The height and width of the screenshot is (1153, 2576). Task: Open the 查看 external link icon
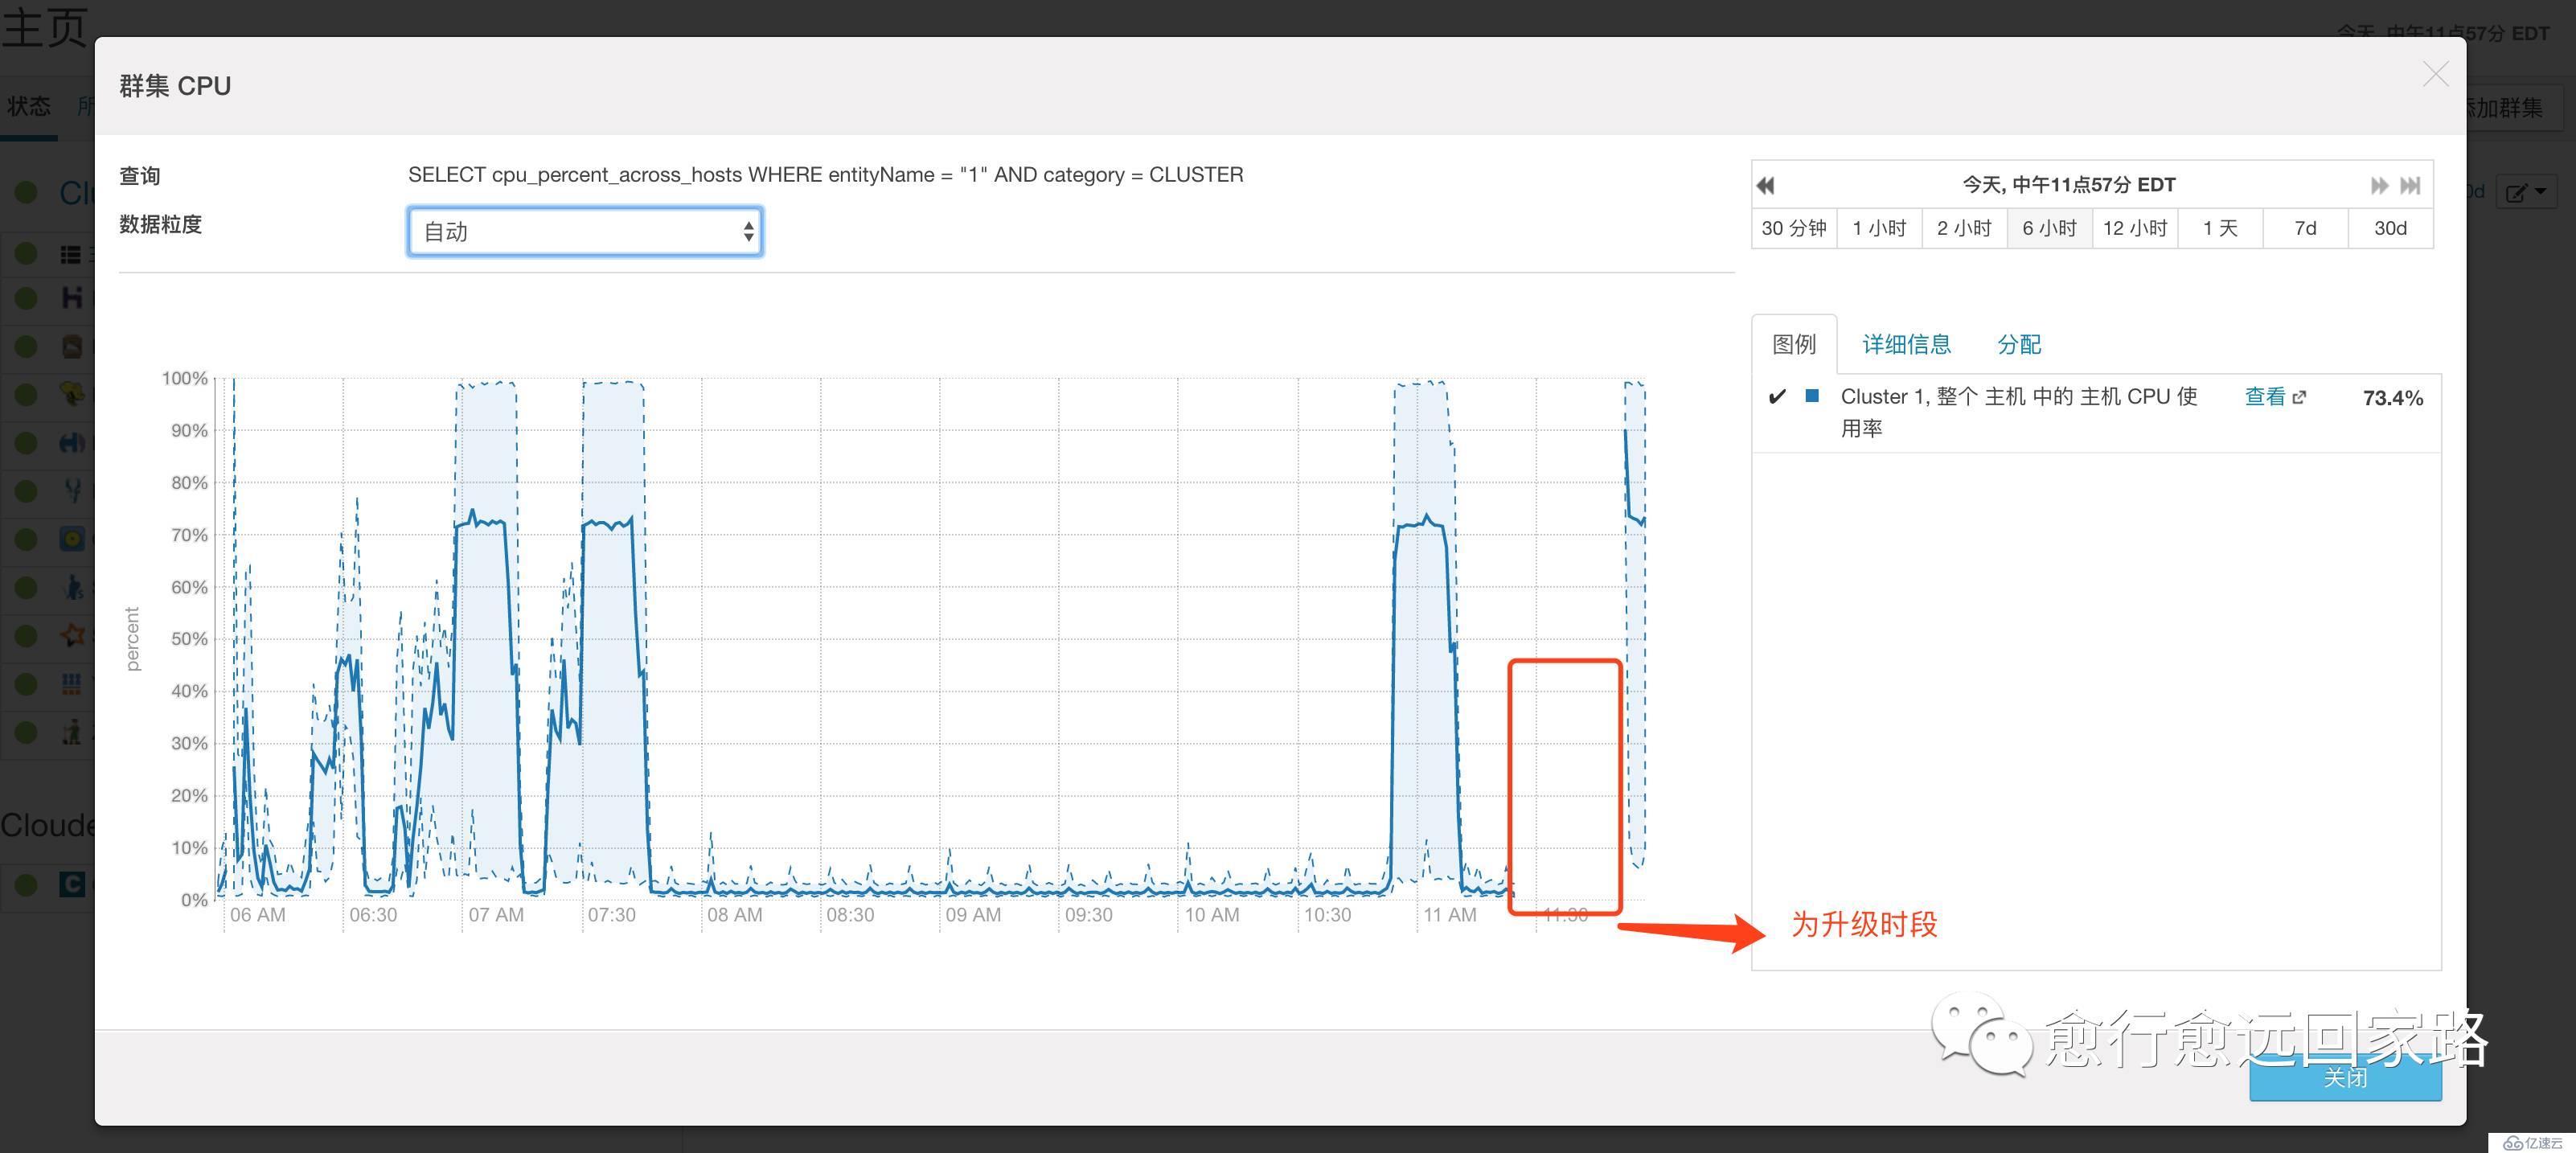[2299, 397]
